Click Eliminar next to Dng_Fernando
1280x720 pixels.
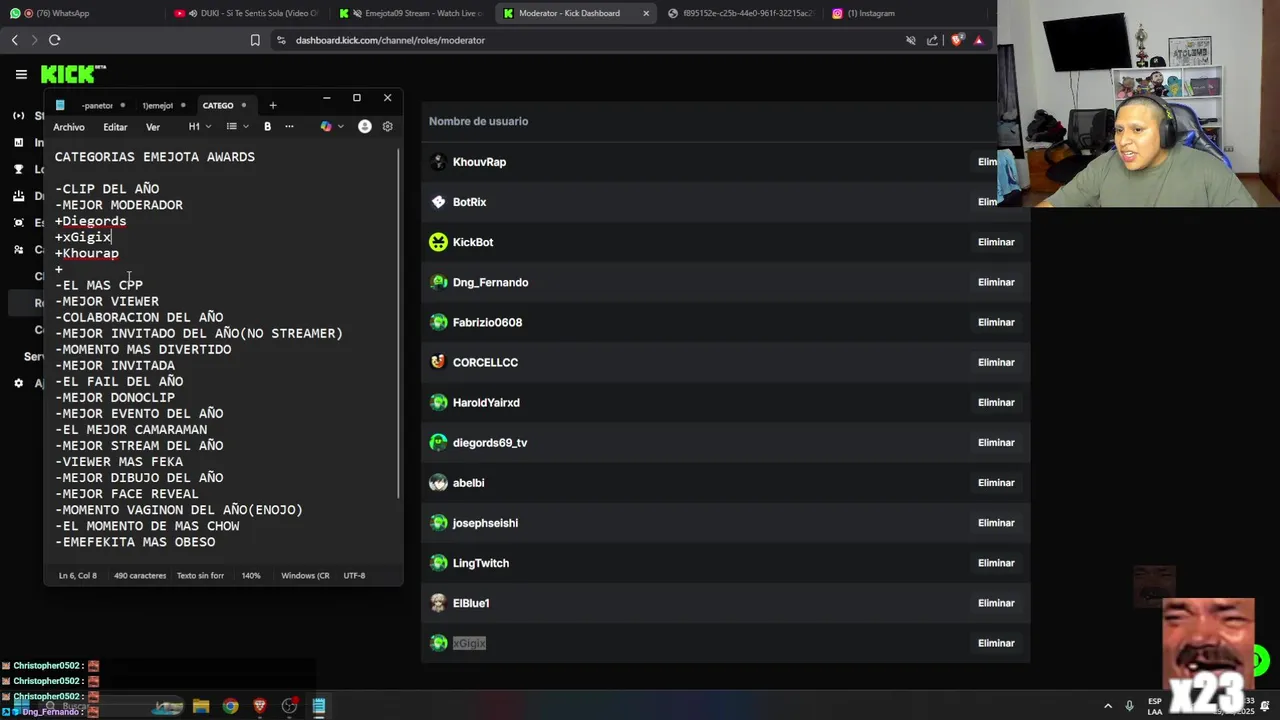(x=996, y=282)
